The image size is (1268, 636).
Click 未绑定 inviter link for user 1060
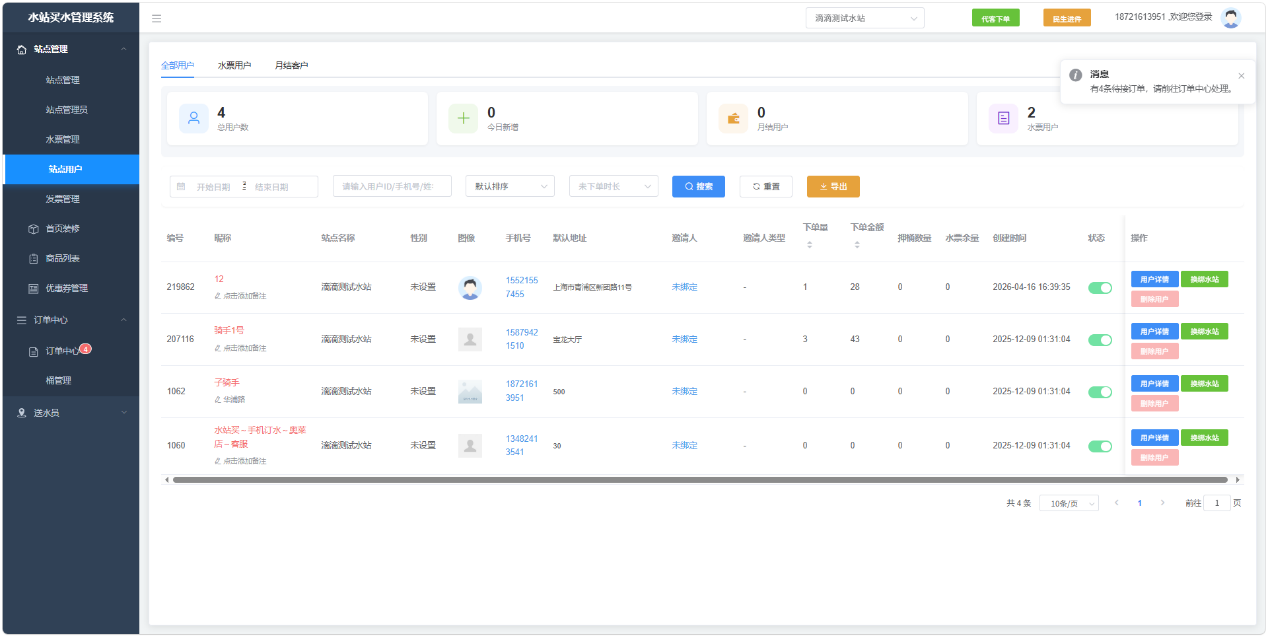tap(685, 446)
